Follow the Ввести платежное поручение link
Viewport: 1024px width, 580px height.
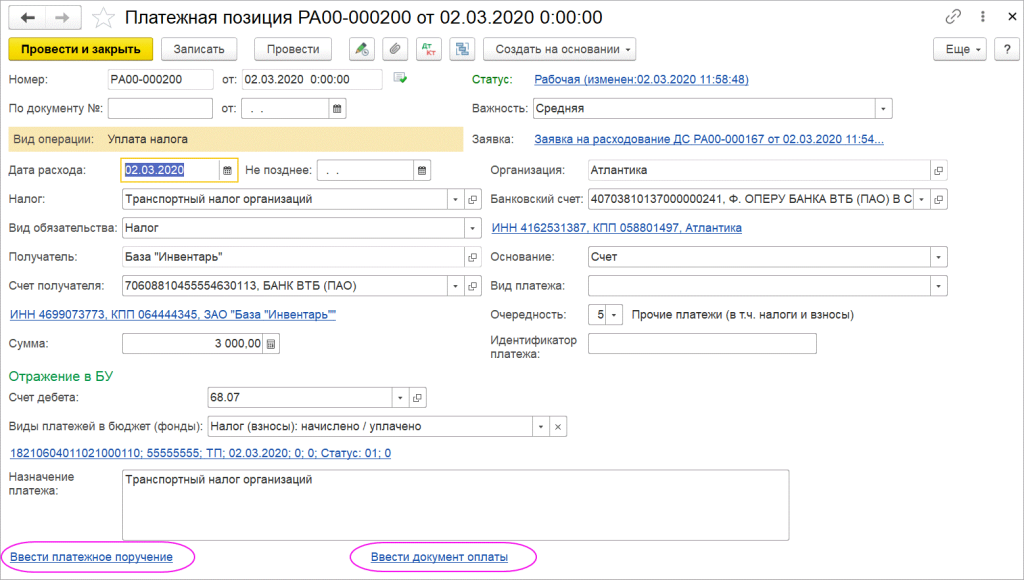coord(91,557)
